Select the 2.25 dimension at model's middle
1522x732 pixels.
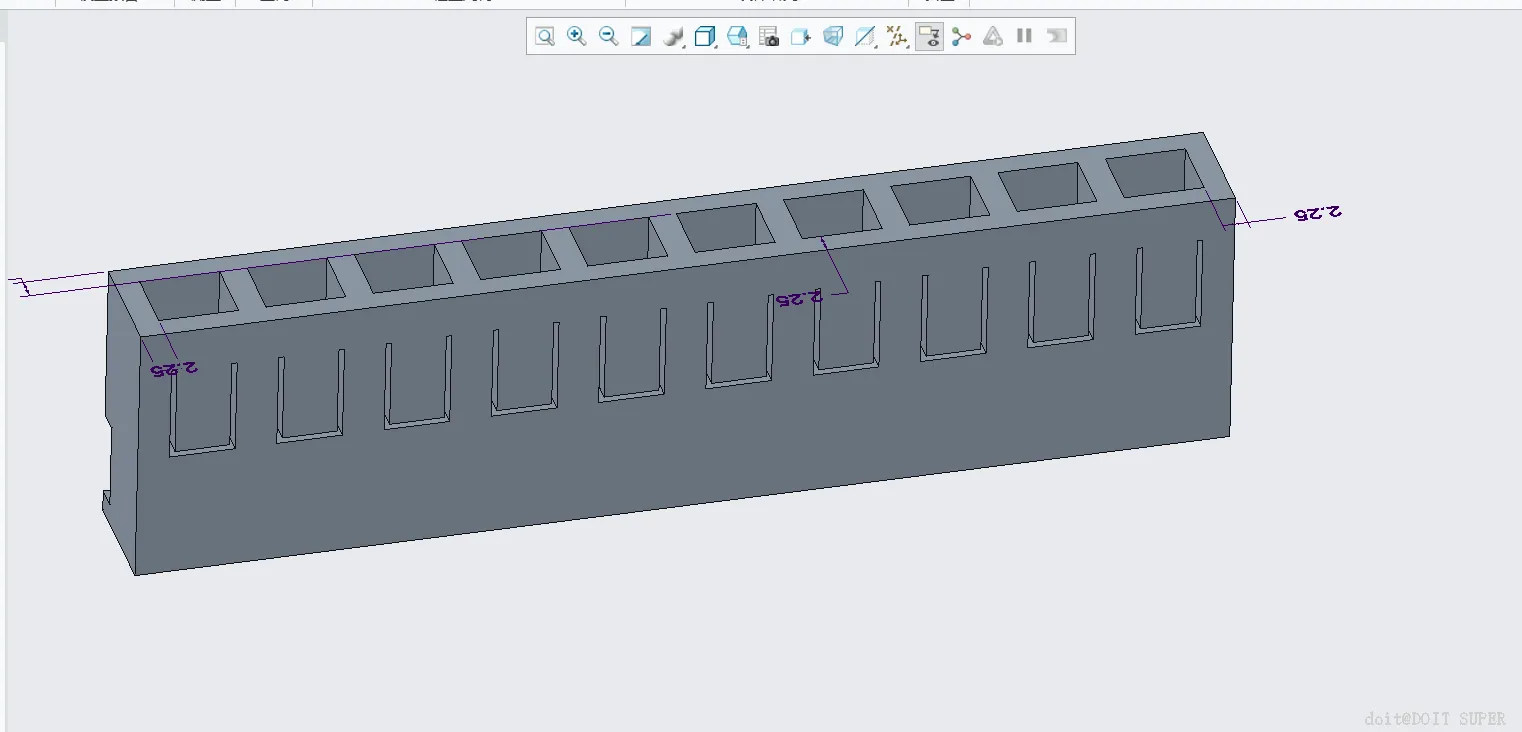(x=800, y=298)
